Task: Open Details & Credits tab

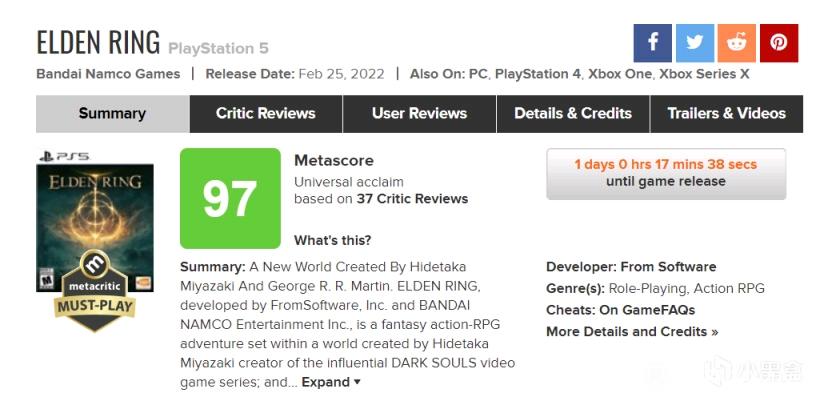Action: click(573, 114)
